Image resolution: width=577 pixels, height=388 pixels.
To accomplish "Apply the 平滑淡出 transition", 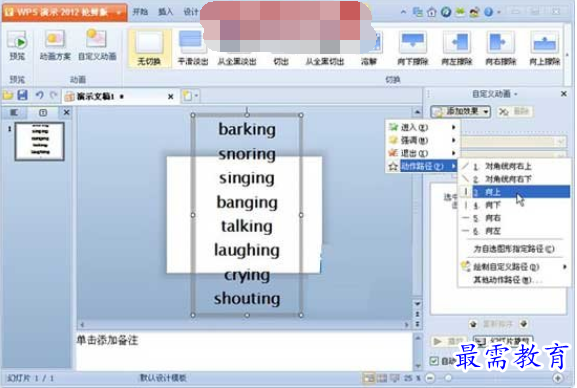I will [192, 48].
